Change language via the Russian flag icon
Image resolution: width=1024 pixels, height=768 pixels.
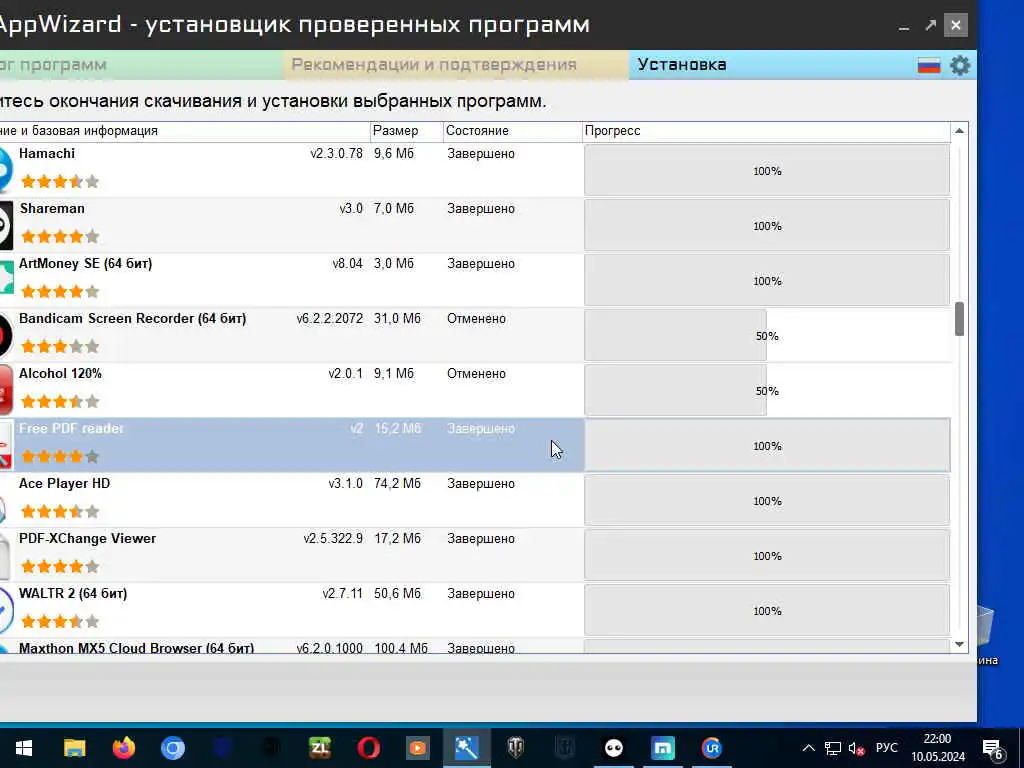tap(929, 65)
